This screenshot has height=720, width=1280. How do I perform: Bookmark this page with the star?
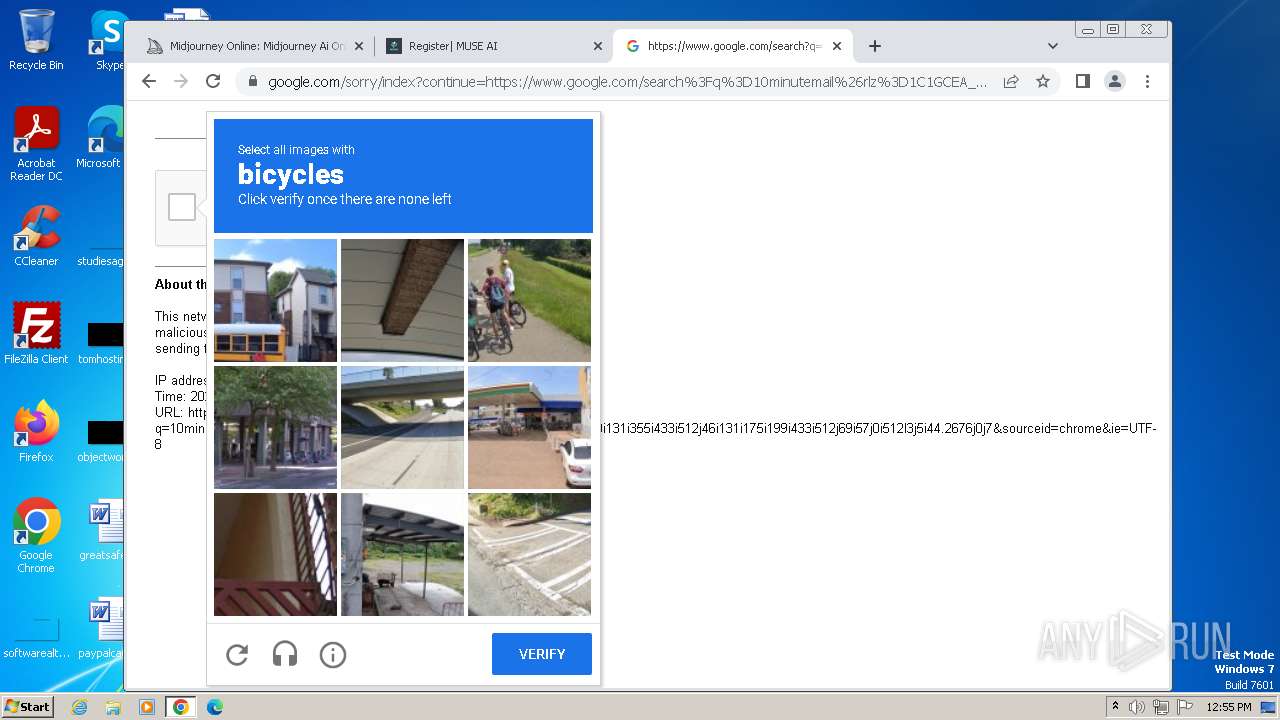coord(1043,81)
